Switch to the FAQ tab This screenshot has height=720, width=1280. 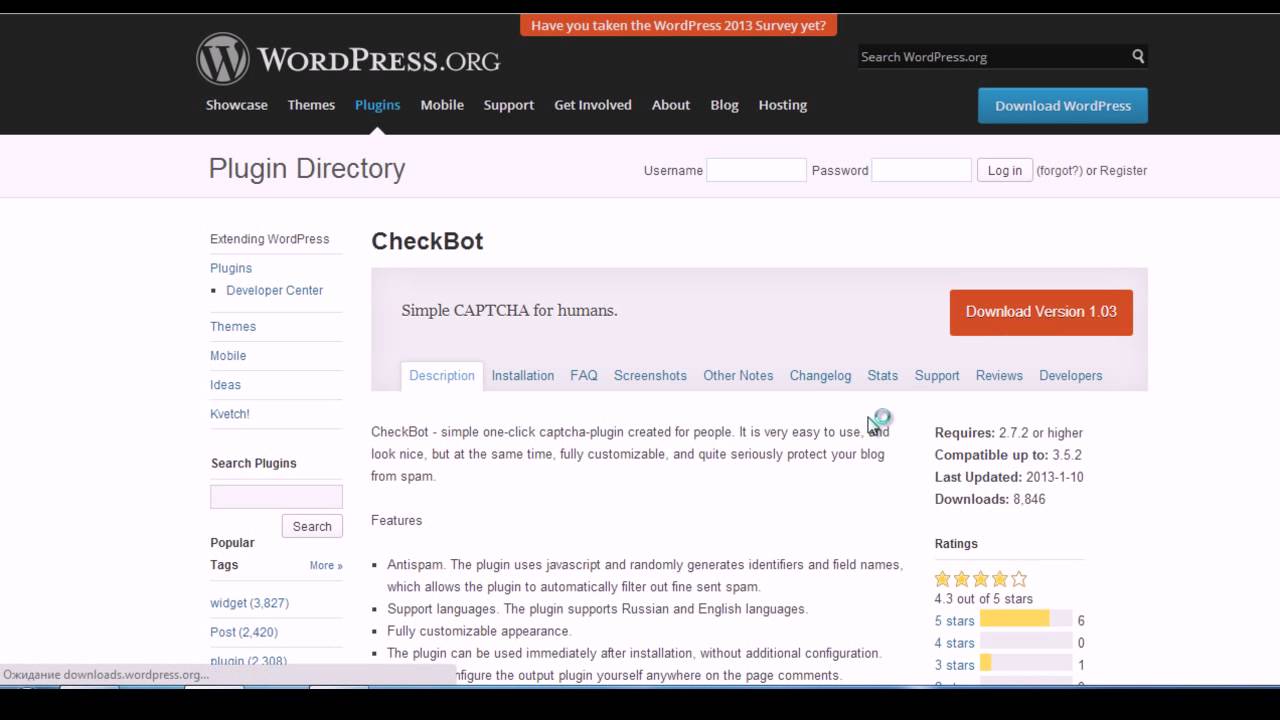[584, 376]
